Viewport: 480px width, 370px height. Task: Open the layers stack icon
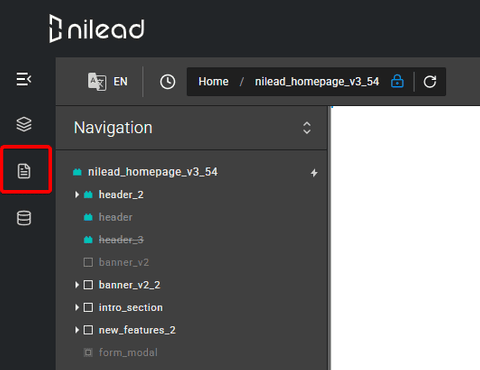pos(24,124)
